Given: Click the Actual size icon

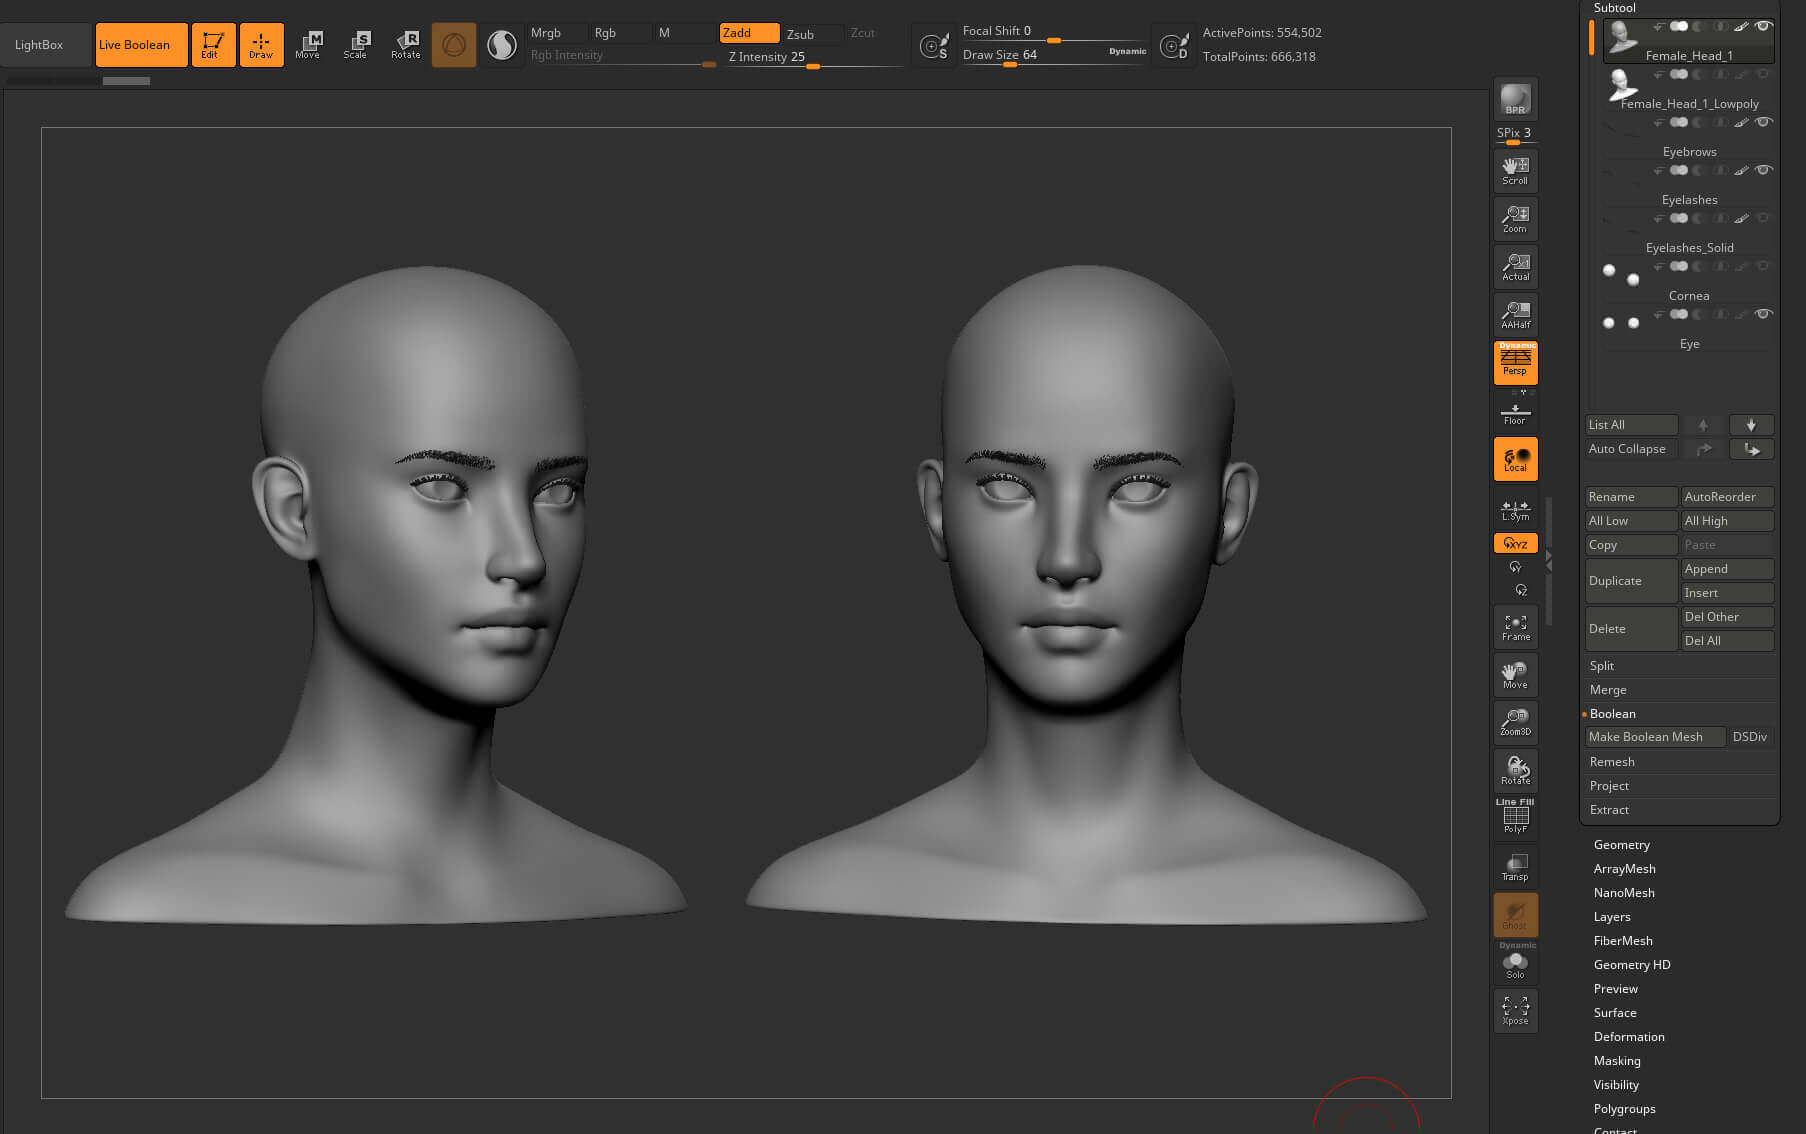Looking at the screenshot, I should click(1515, 266).
